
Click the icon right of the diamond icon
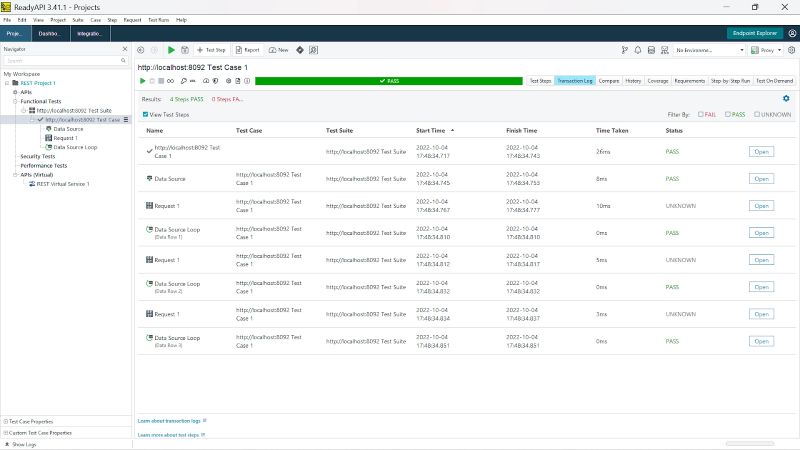click(x=313, y=50)
